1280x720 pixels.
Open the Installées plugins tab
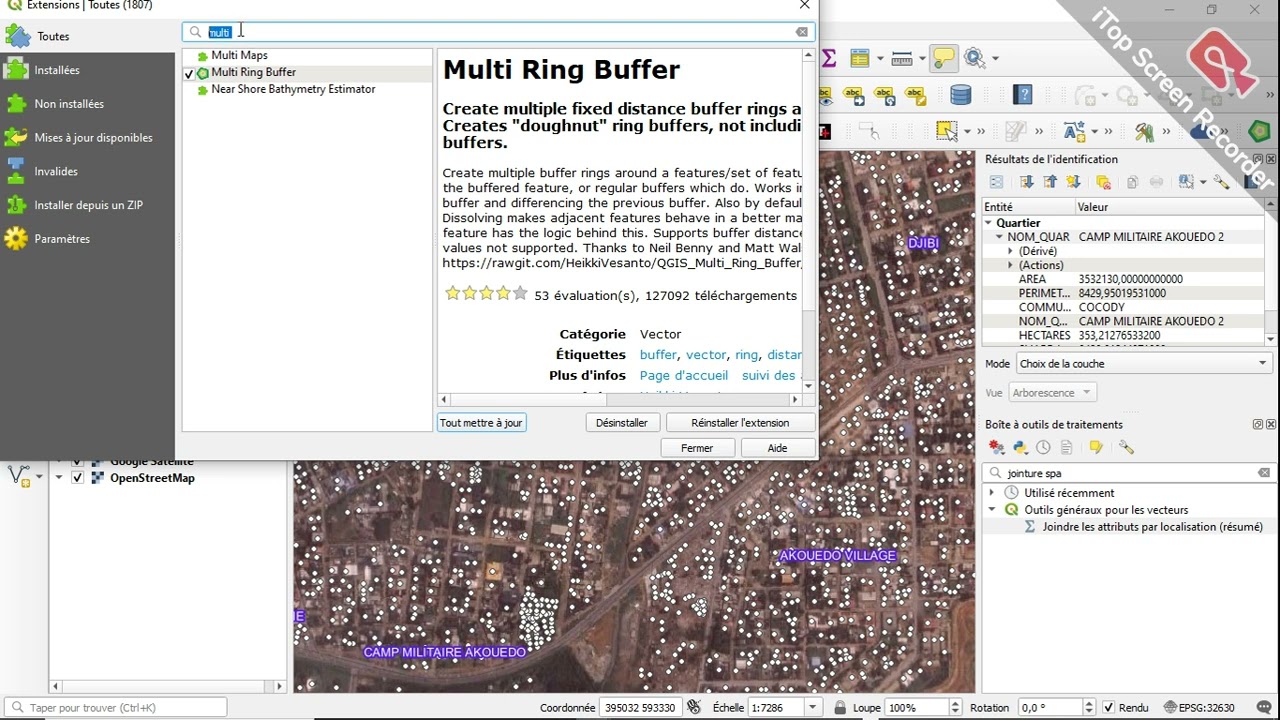click(x=88, y=70)
